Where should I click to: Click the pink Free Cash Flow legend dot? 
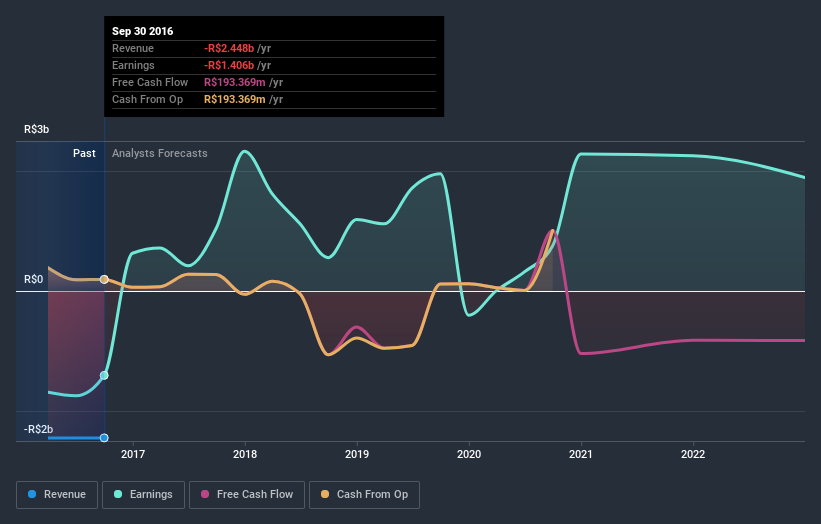click(x=205, y=494)
